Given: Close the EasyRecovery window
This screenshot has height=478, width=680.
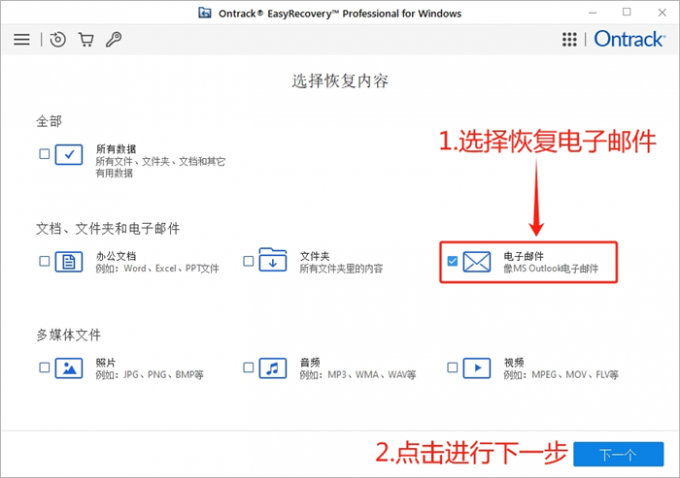Looking at the screenshot, I should click(662, 13).
